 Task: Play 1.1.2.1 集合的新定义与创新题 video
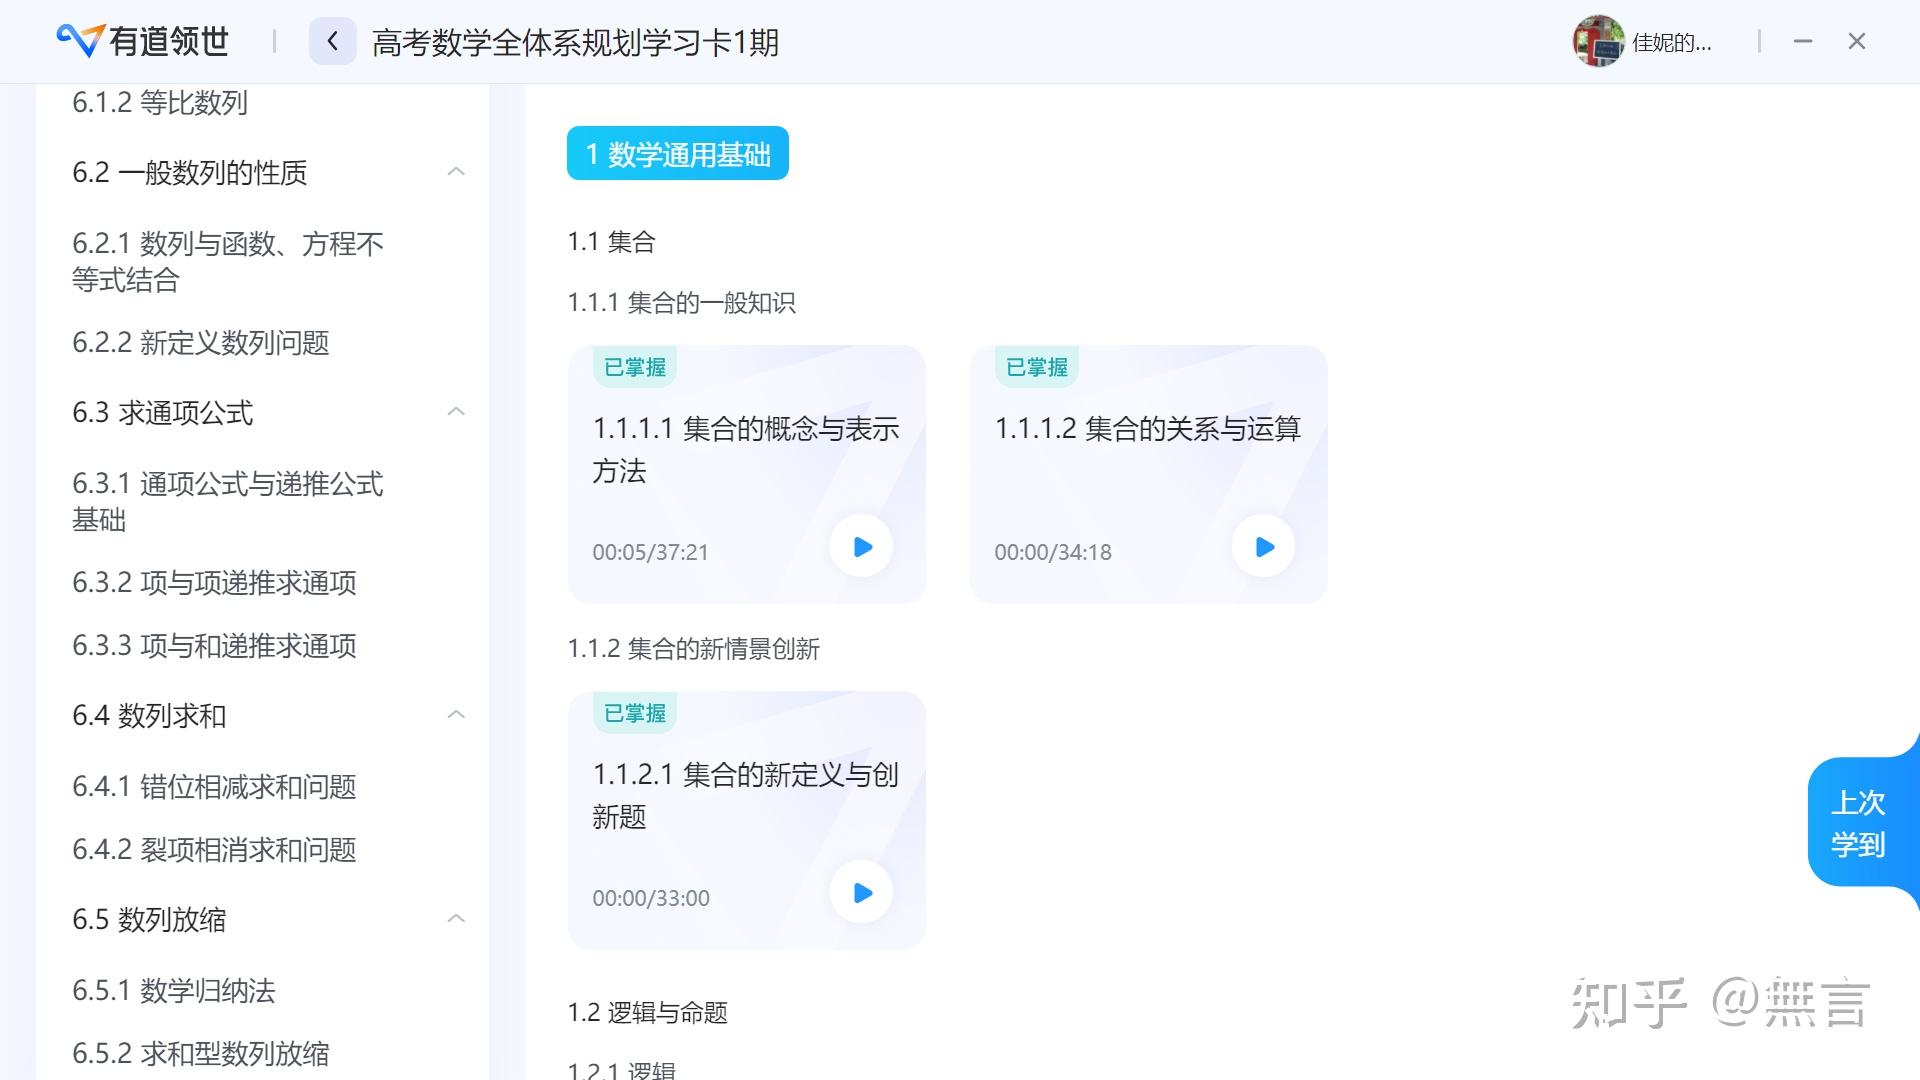pyautogui.click(x=861, y=894)
